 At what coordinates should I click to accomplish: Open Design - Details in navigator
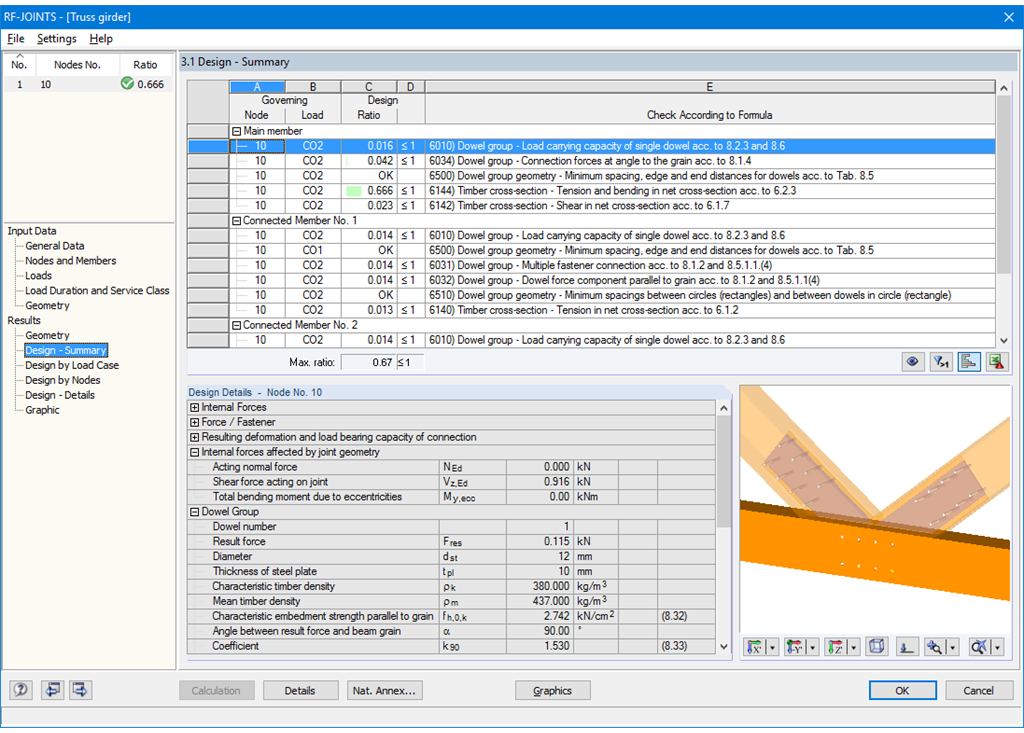click(x=60, y=395)
